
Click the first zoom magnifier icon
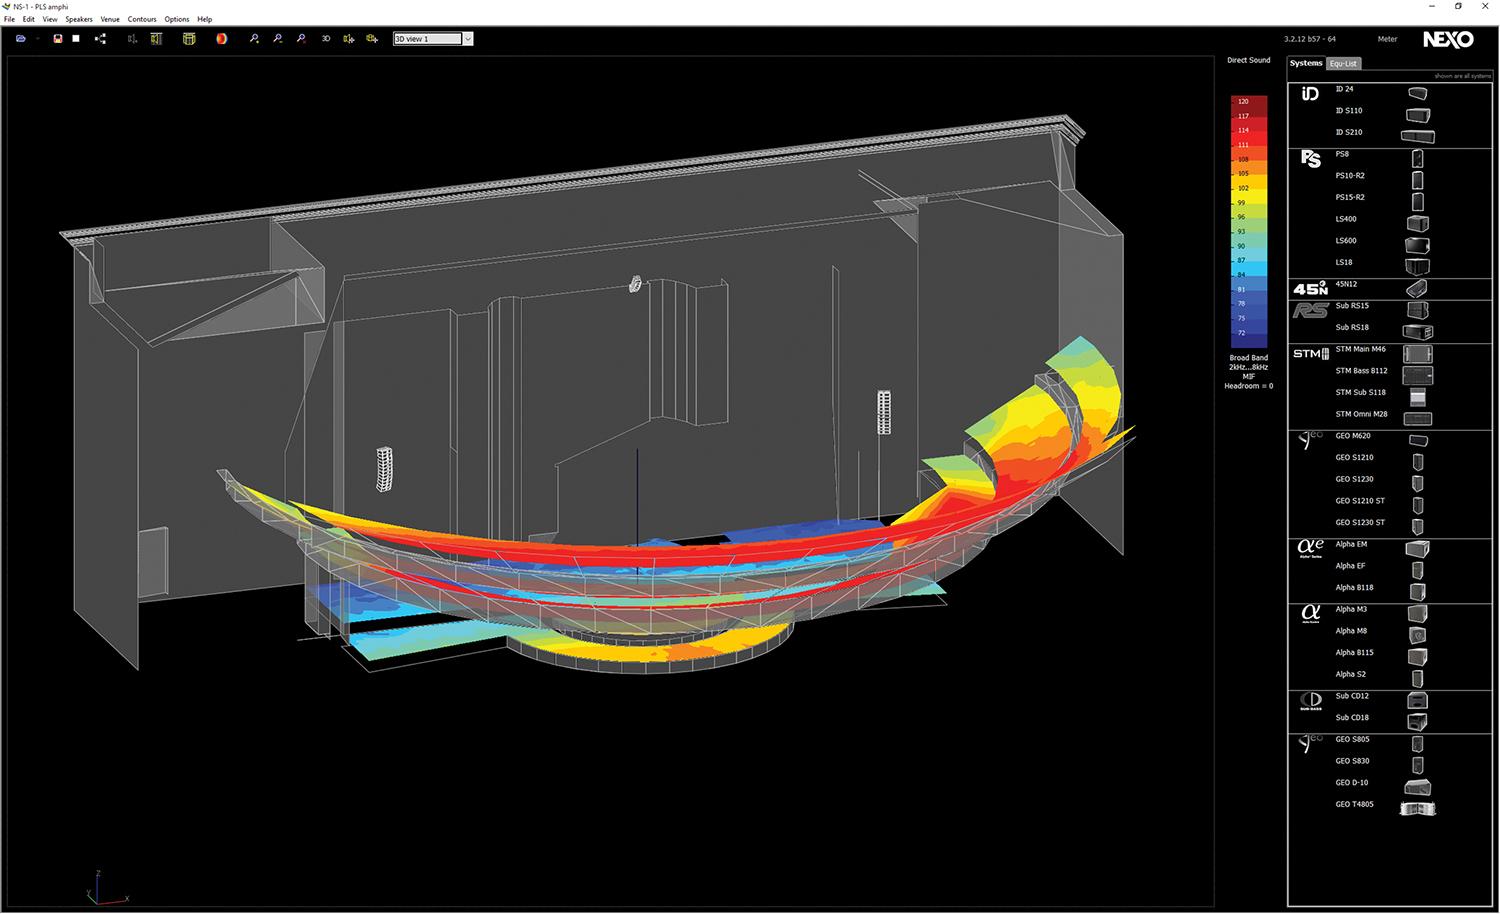point(254,39)
